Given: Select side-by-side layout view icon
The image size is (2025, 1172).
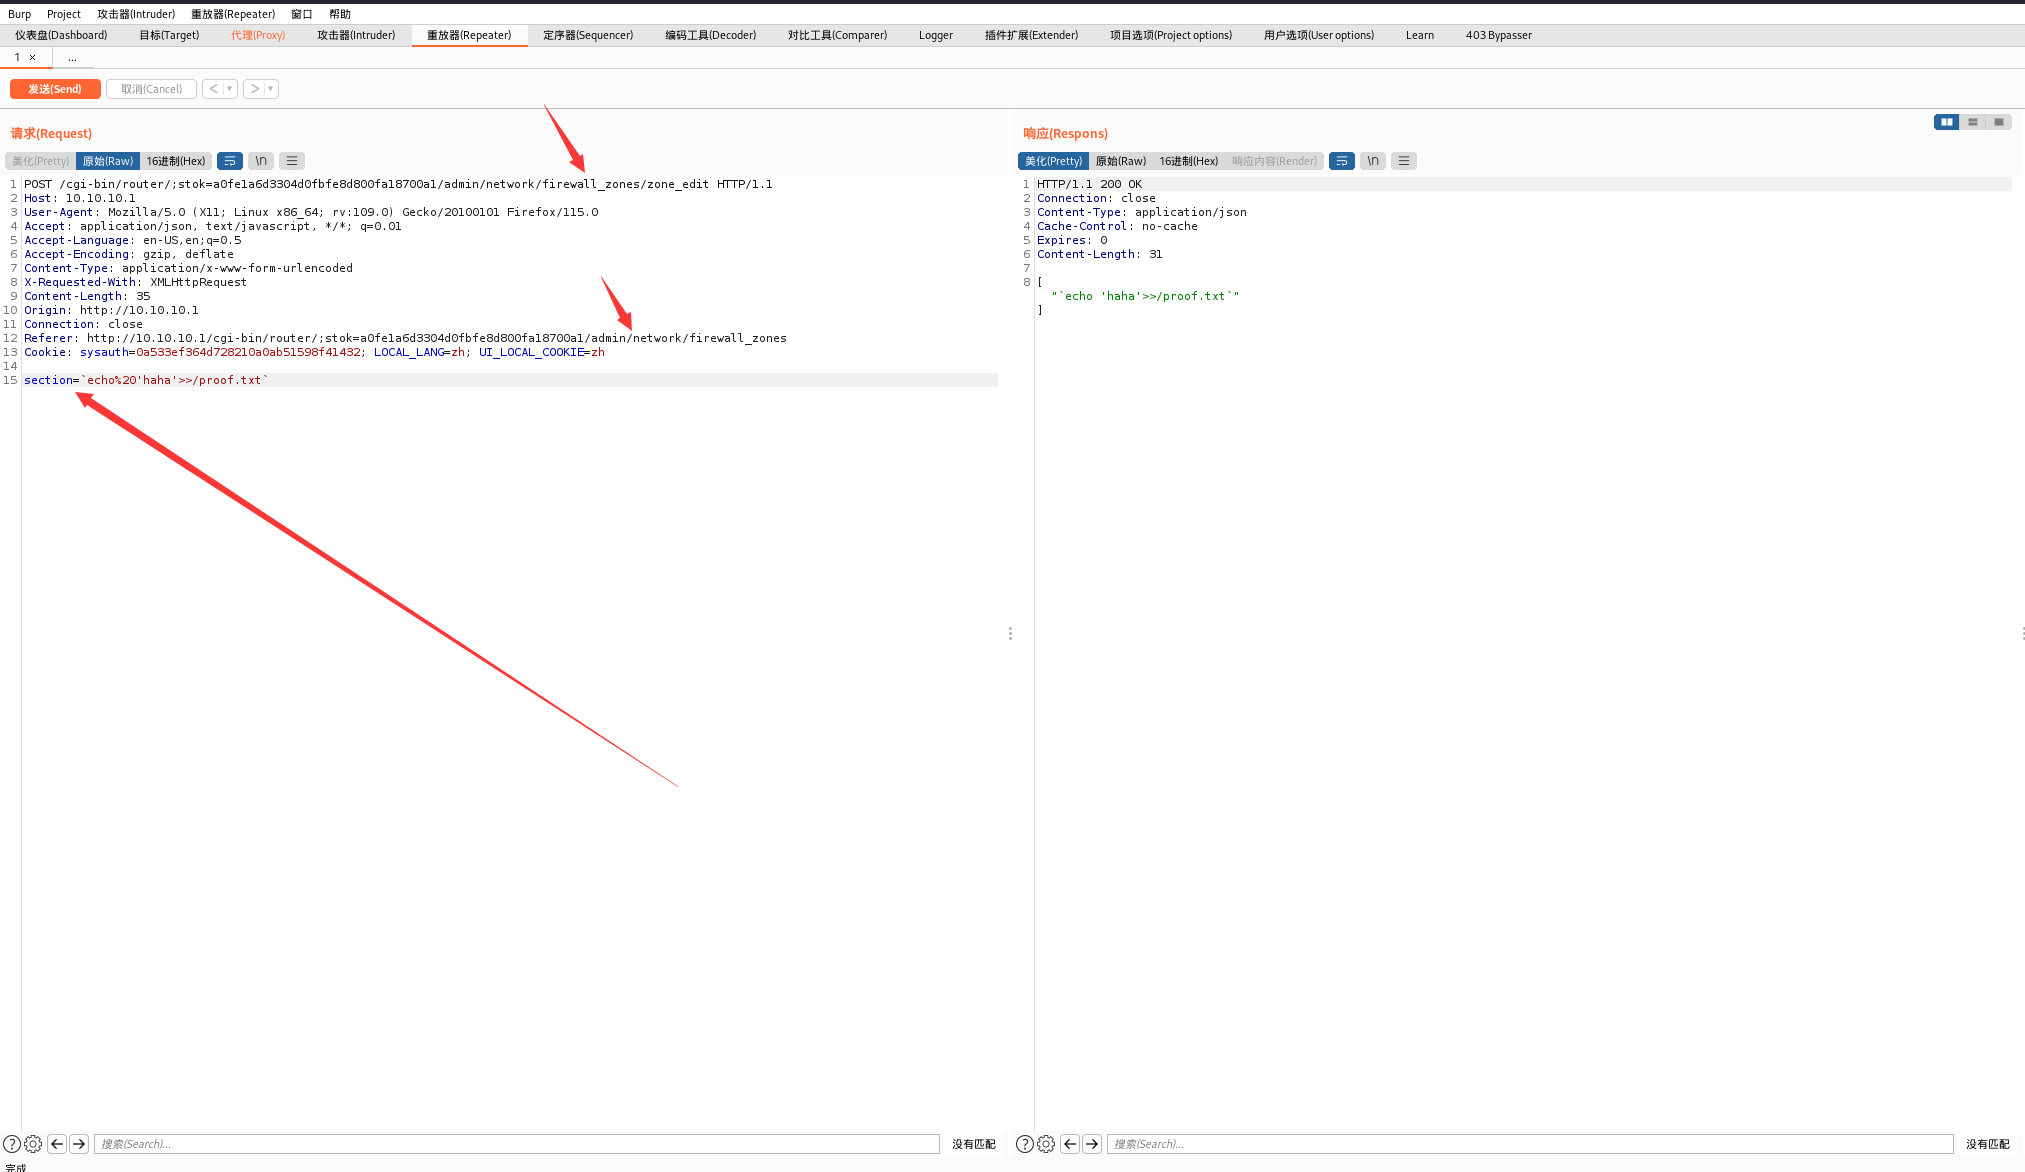Looking at the screenshot, I should 1946,122.
